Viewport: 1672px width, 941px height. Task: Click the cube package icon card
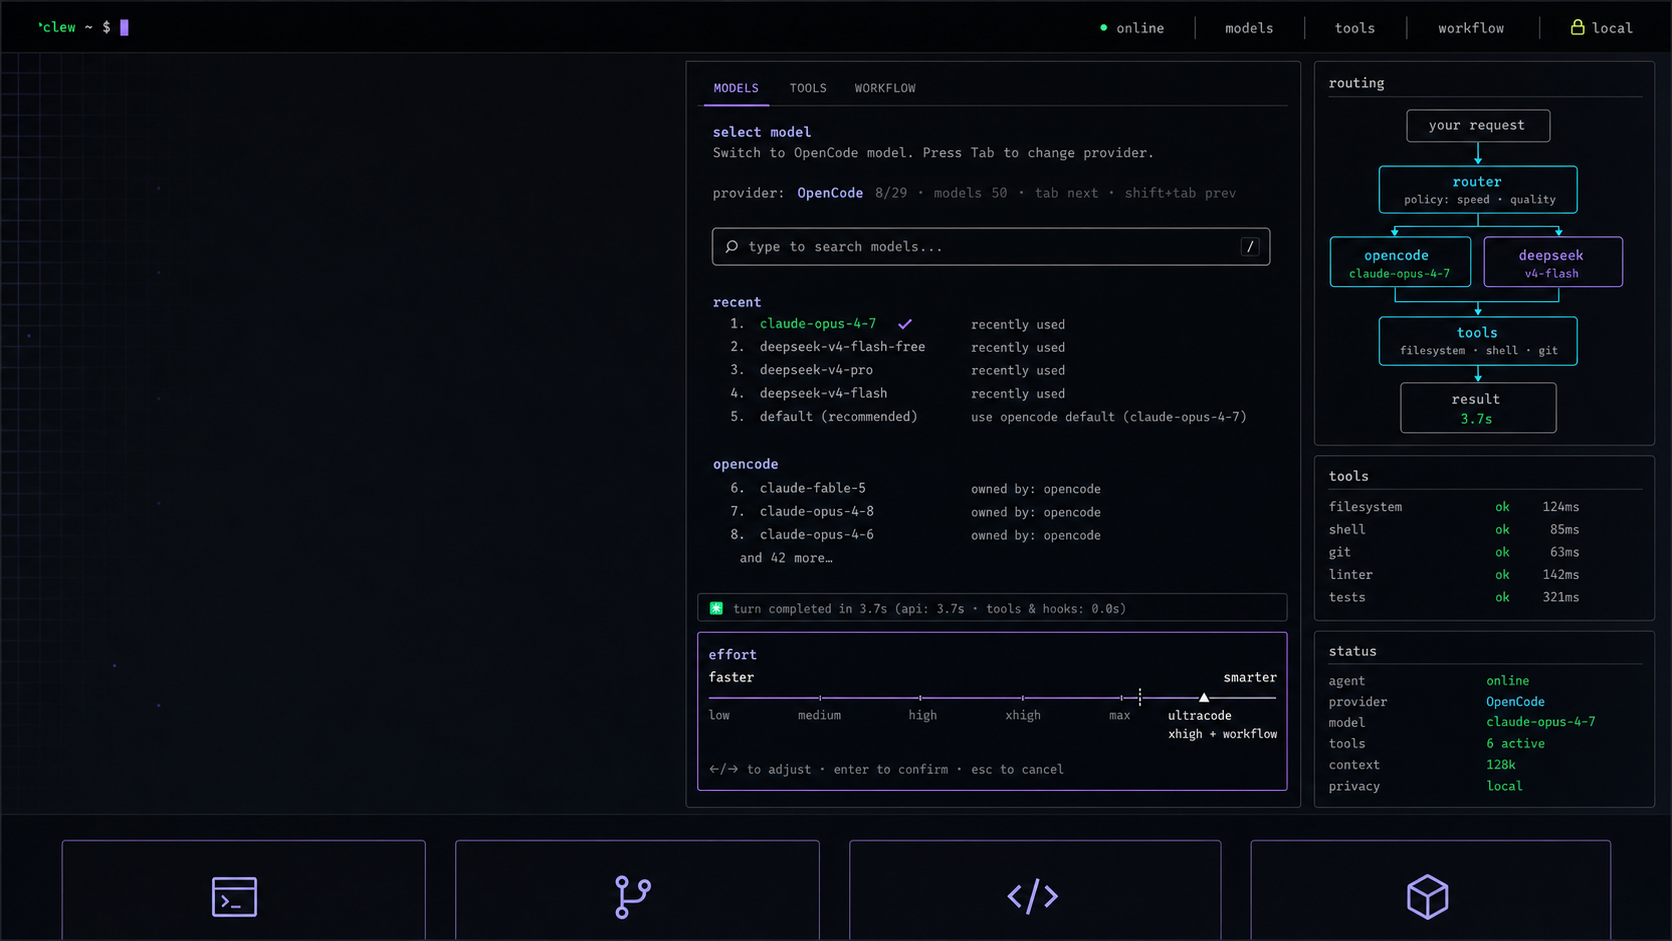tap(1430, 890)
